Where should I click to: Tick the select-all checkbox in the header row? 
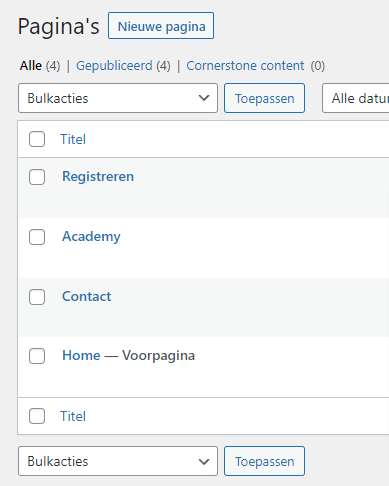[37, 139]
